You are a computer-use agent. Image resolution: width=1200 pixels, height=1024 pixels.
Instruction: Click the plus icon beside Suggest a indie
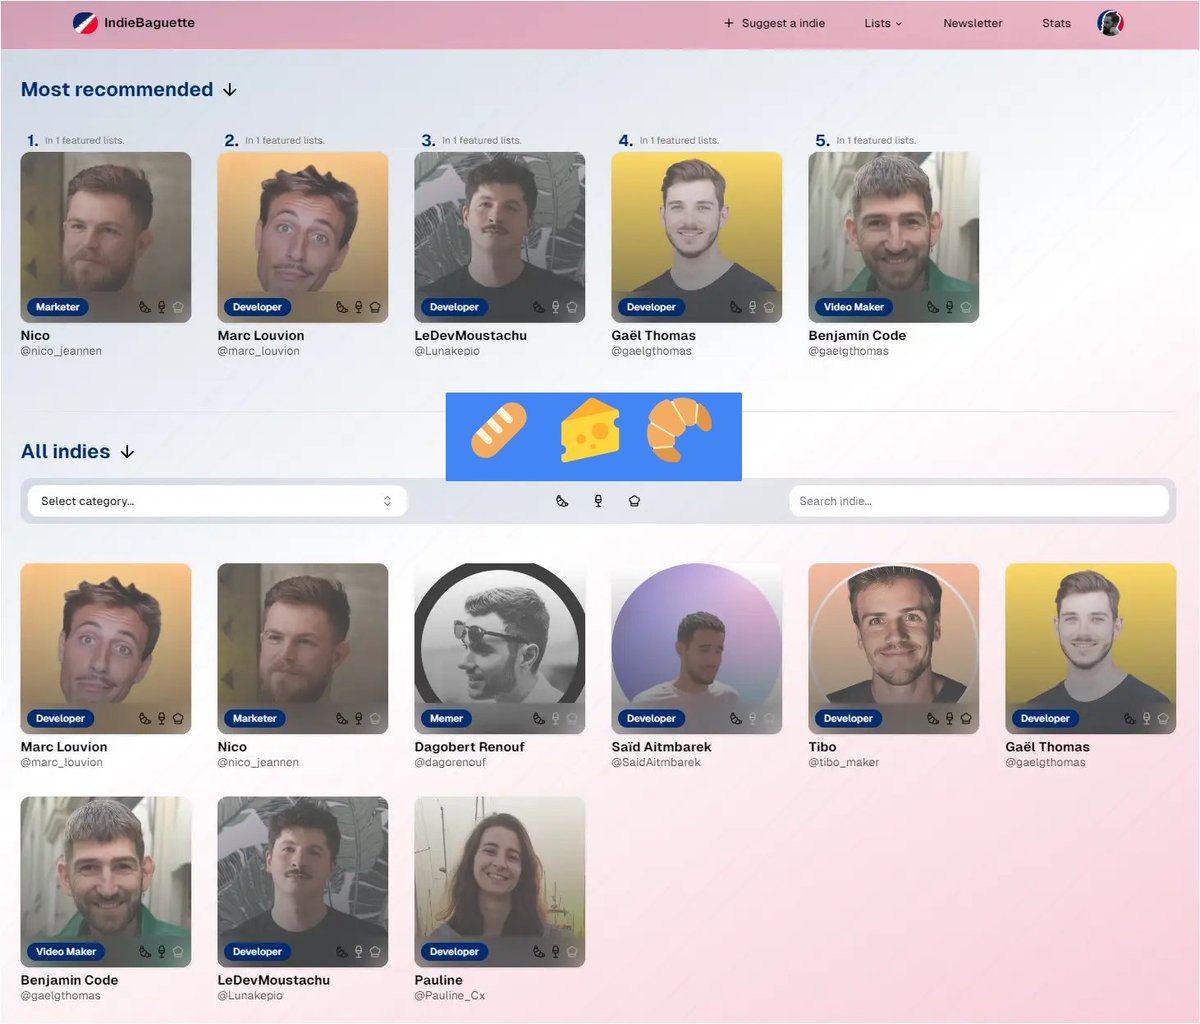pyautogui.click(x=729, y=23)
